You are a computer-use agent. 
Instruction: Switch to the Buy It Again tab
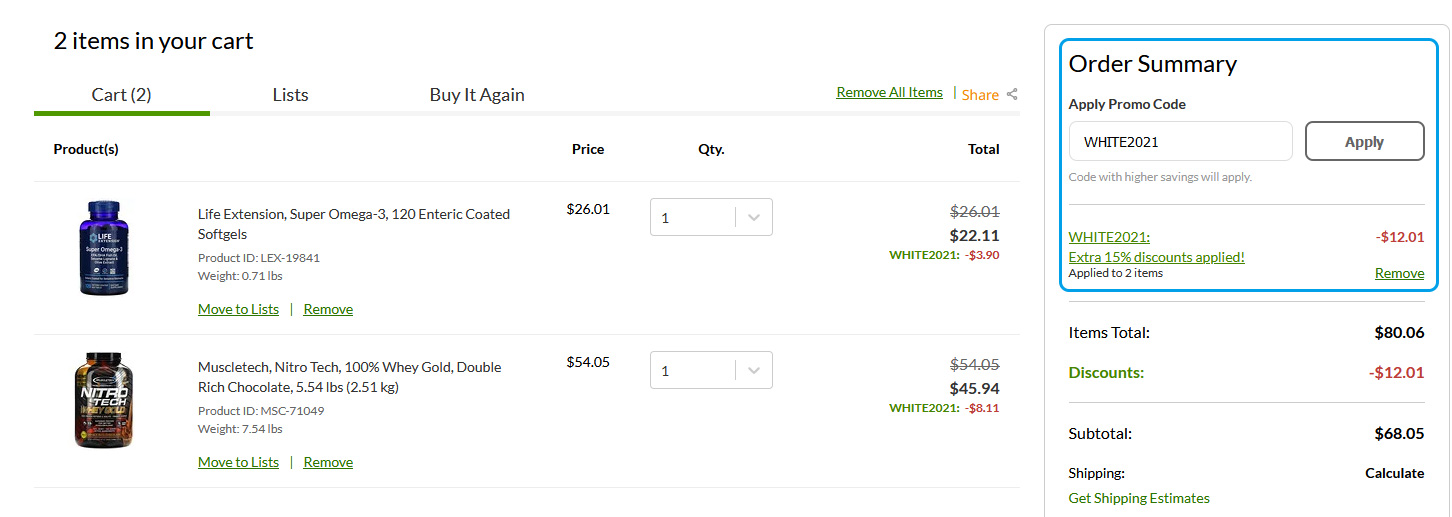tap(477, 95)
